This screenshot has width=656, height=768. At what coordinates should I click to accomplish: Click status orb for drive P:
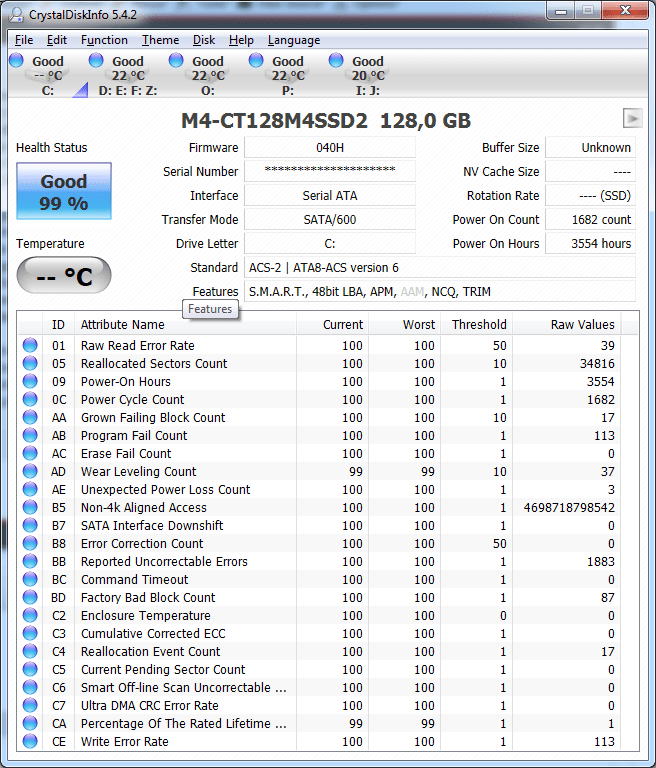click(x=256, y=60)
